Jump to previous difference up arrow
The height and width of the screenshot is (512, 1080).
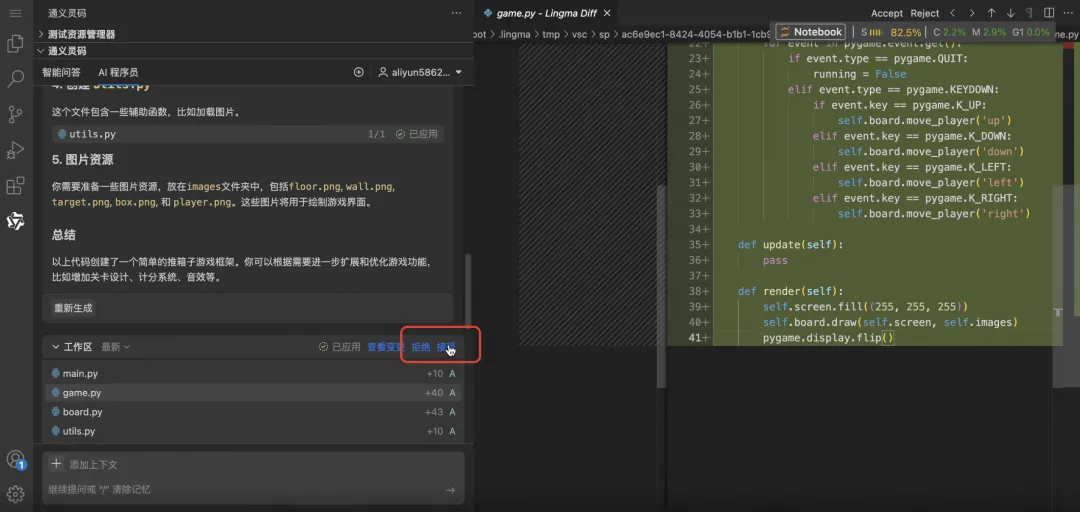coord(991,13)
